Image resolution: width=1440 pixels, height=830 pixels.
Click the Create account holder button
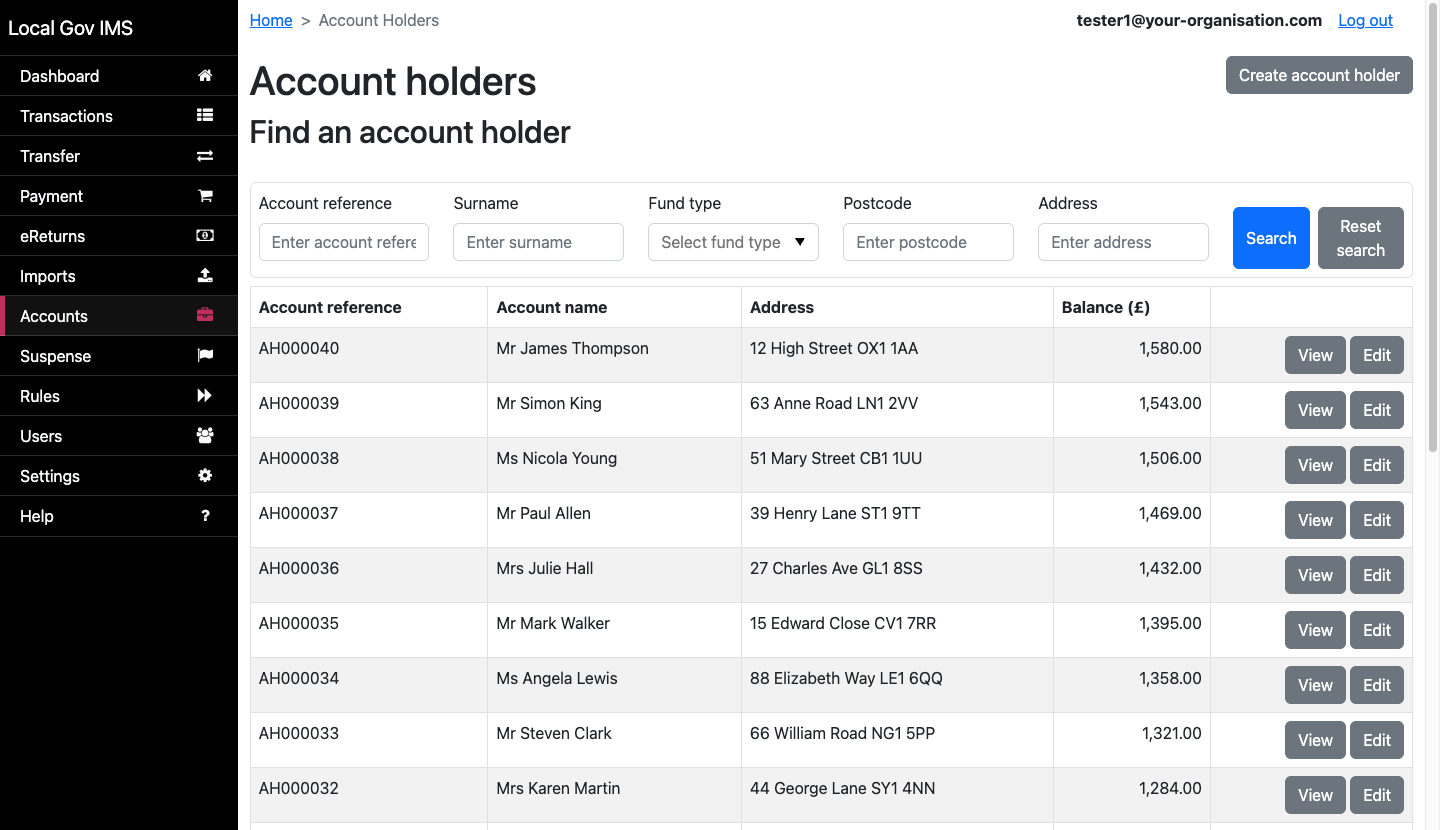tap(1319, 75)
